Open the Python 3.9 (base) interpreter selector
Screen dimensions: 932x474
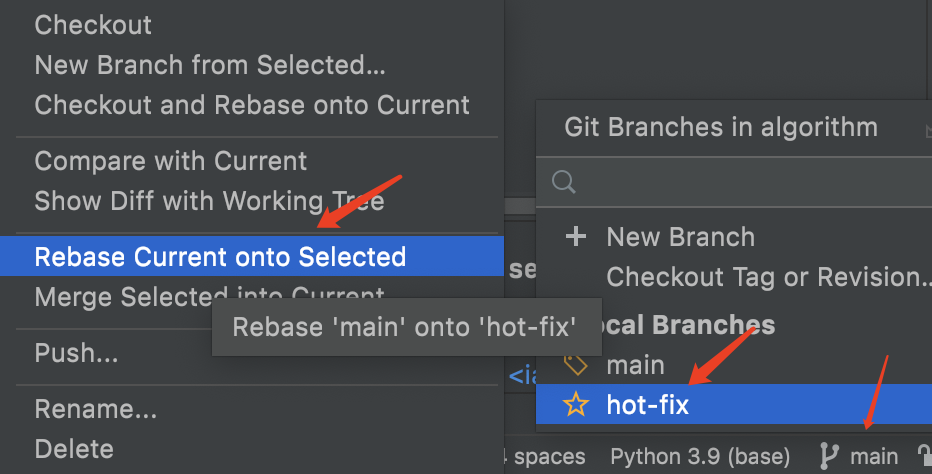tap(700, 457)
